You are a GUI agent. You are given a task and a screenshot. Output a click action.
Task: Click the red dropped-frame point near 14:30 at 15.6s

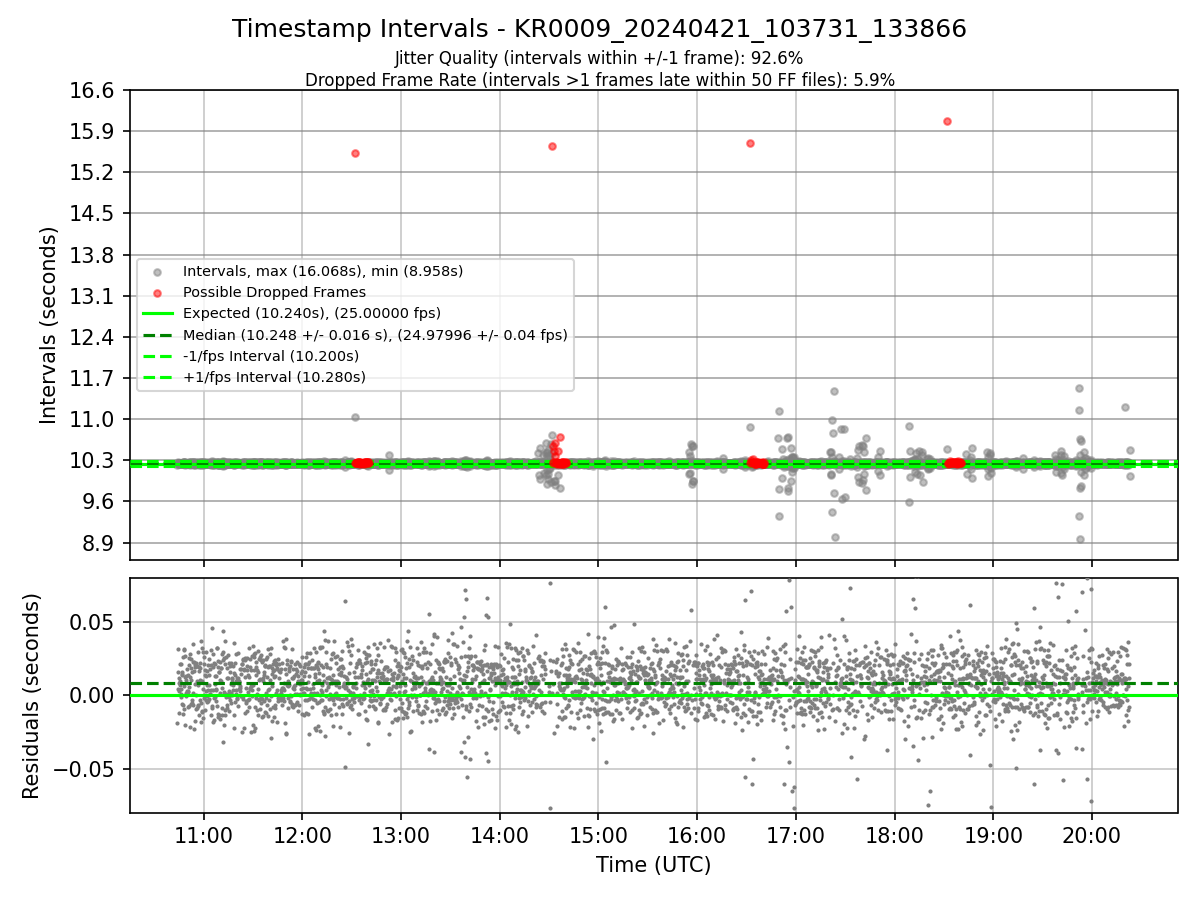(552, 146)
